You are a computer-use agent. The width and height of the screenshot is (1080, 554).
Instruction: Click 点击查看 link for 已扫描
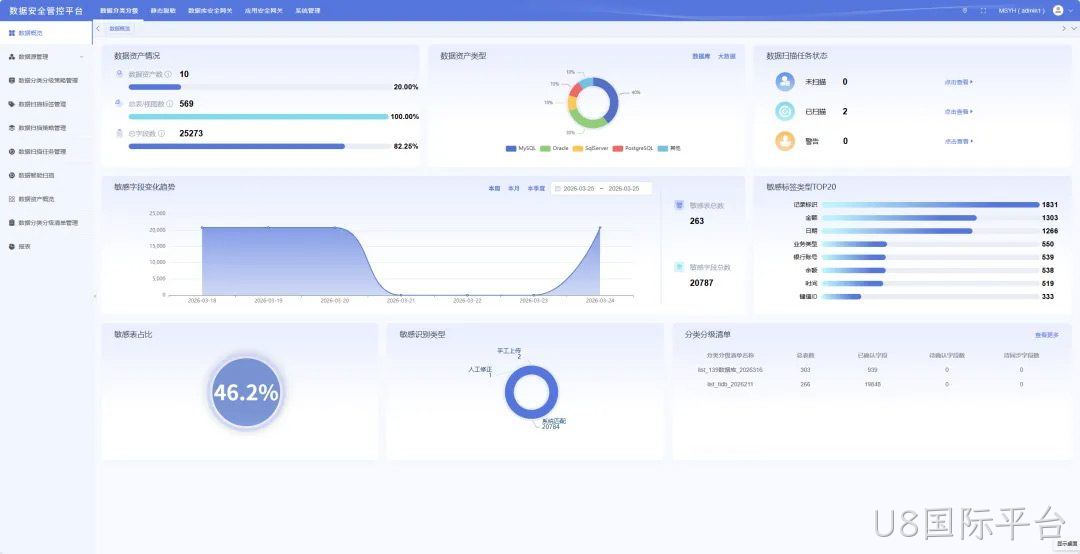[x=959, y=112]
